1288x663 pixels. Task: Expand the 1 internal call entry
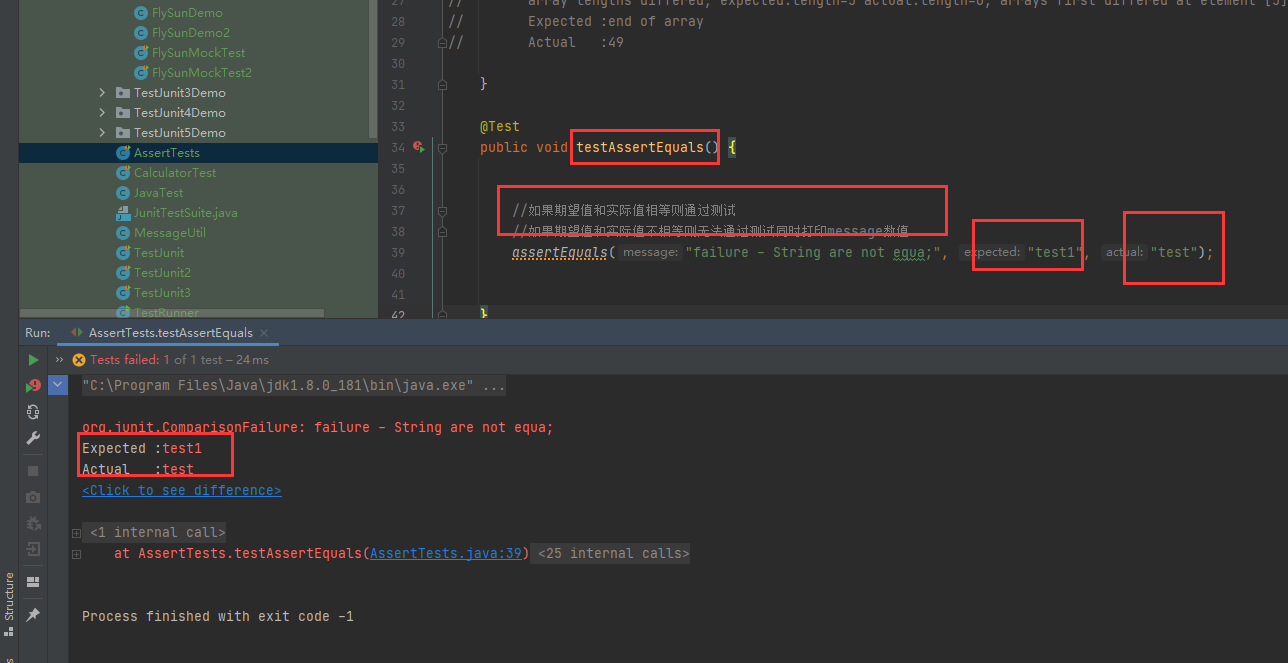76,532
